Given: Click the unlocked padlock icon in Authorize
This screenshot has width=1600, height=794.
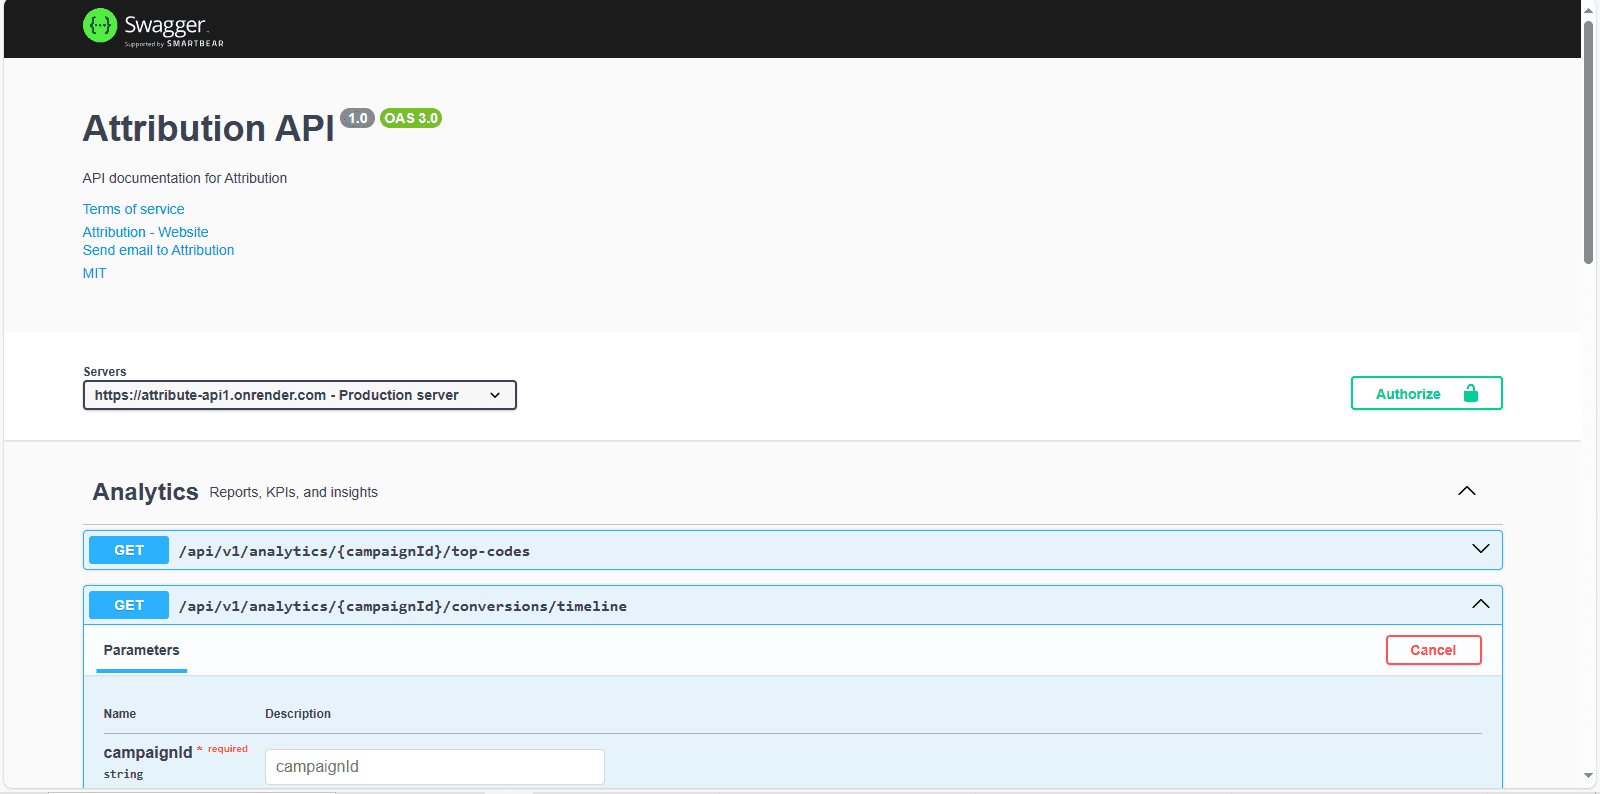Looking at the screenshot, I should pyautogui.click(x=1470, y=393).
